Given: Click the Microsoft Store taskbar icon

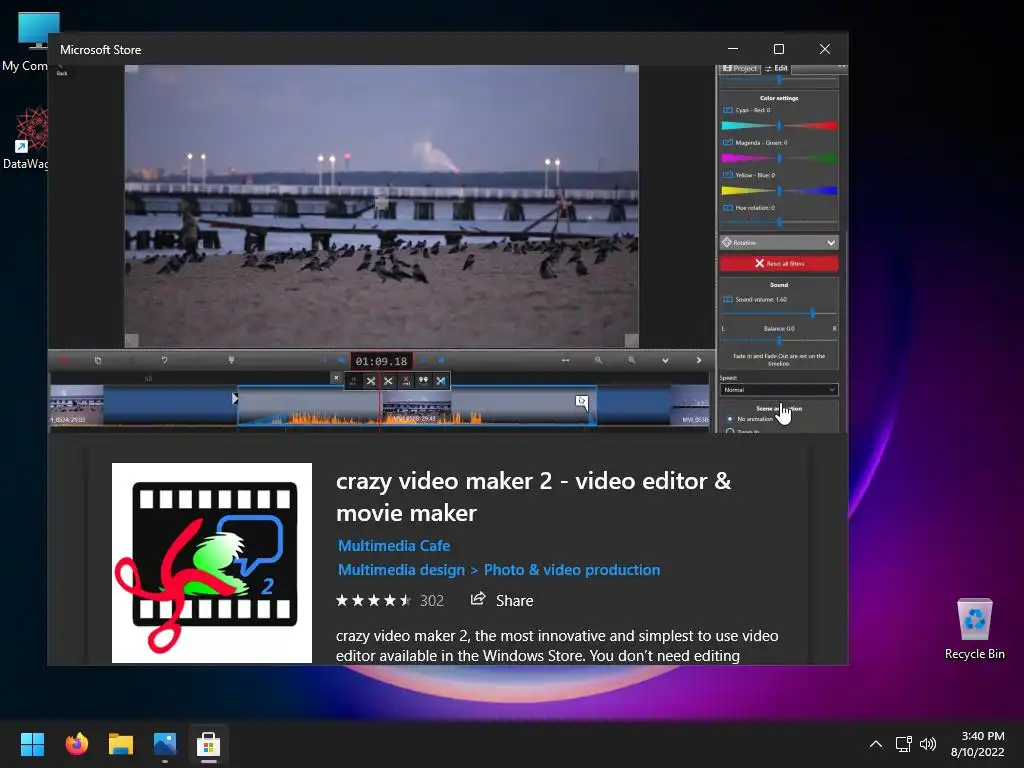Looking at the screenshot, I should tap(209, 744).
